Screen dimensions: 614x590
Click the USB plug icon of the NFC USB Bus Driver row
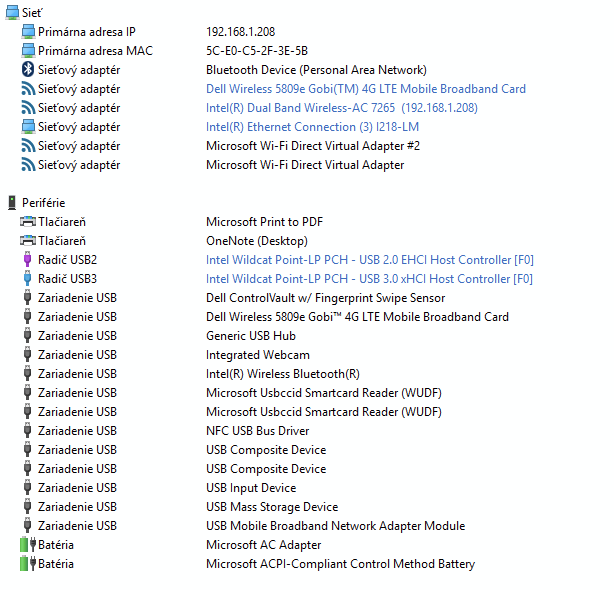27,431
